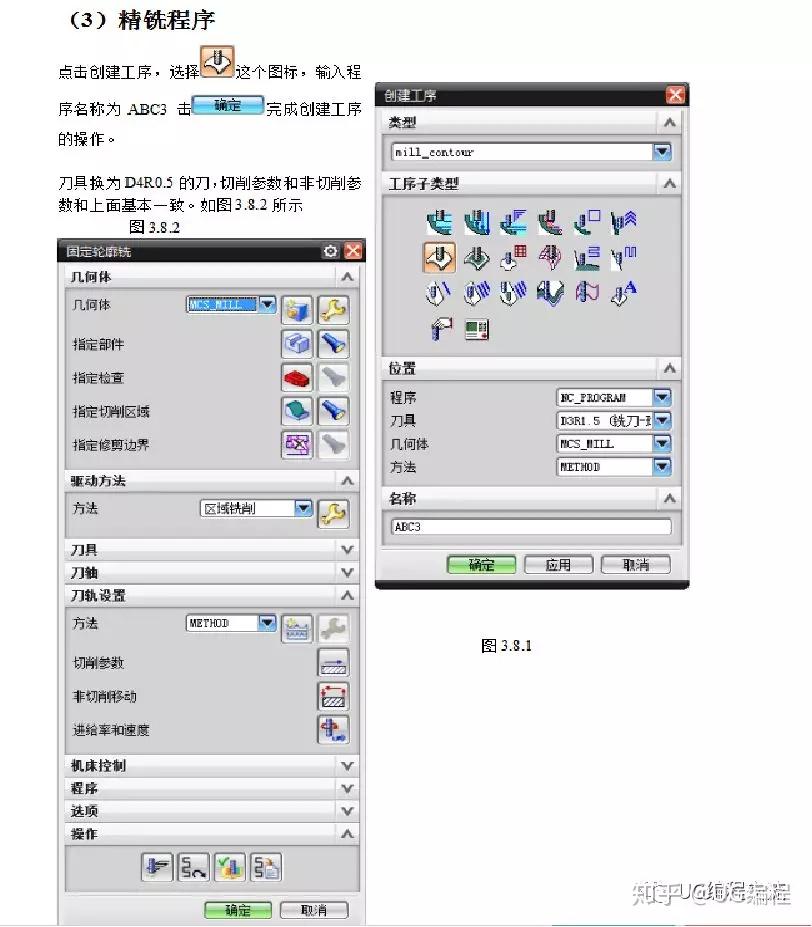Edit drive method with wrench beside 区域铣削
812x927 pixels.
[x=334, y=514]
